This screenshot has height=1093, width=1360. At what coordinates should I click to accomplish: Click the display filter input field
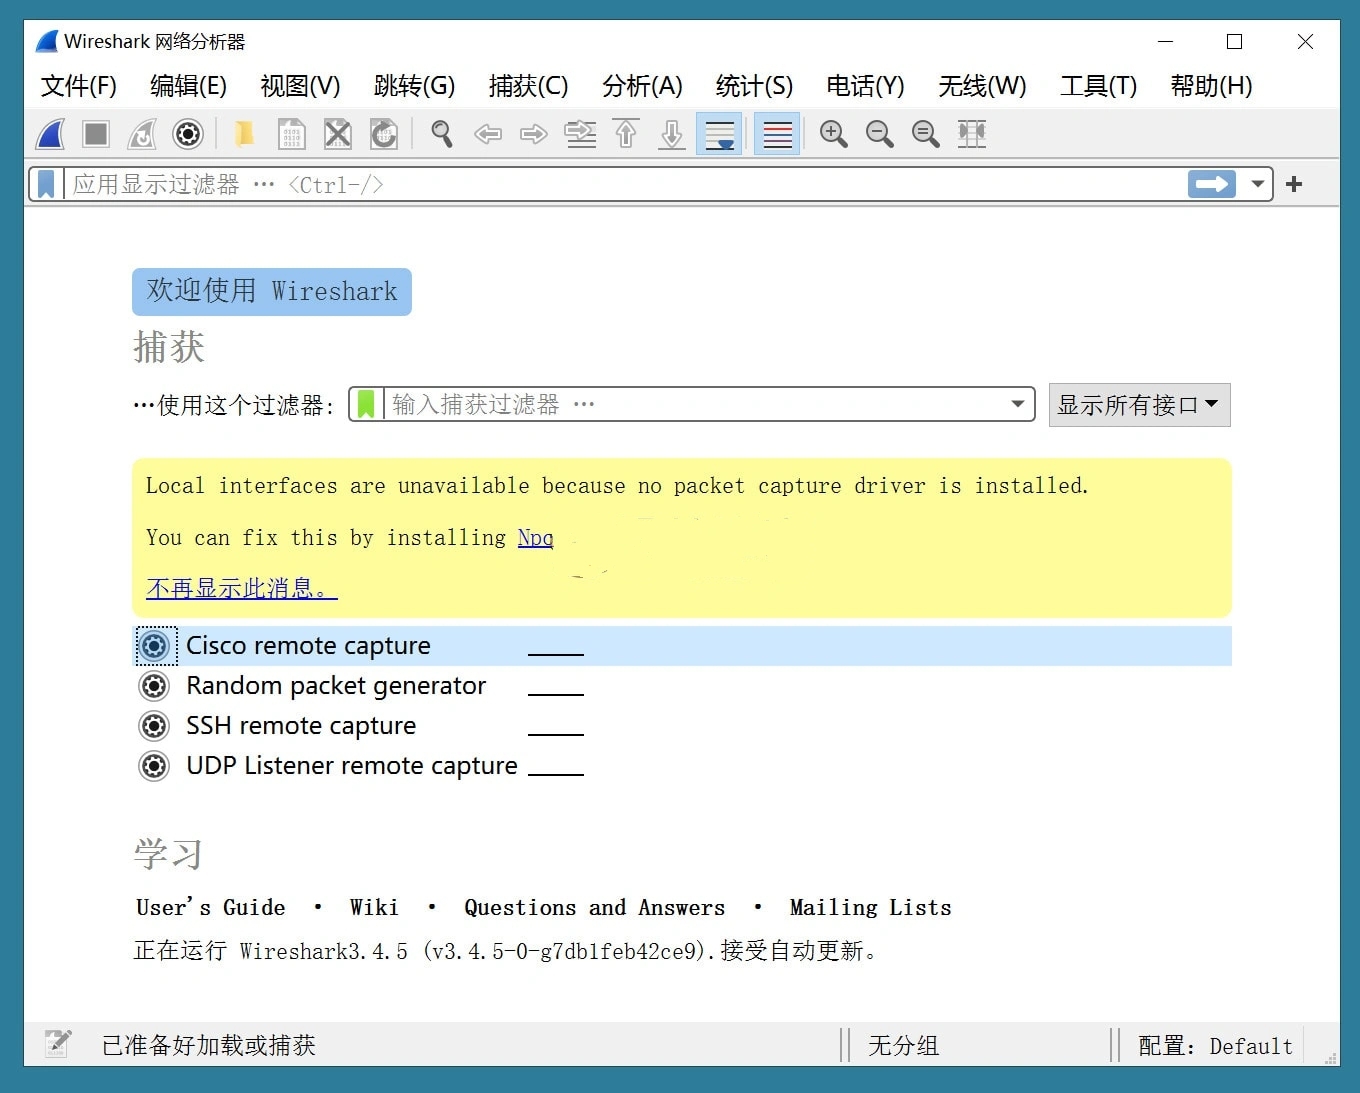click(620, 185)
